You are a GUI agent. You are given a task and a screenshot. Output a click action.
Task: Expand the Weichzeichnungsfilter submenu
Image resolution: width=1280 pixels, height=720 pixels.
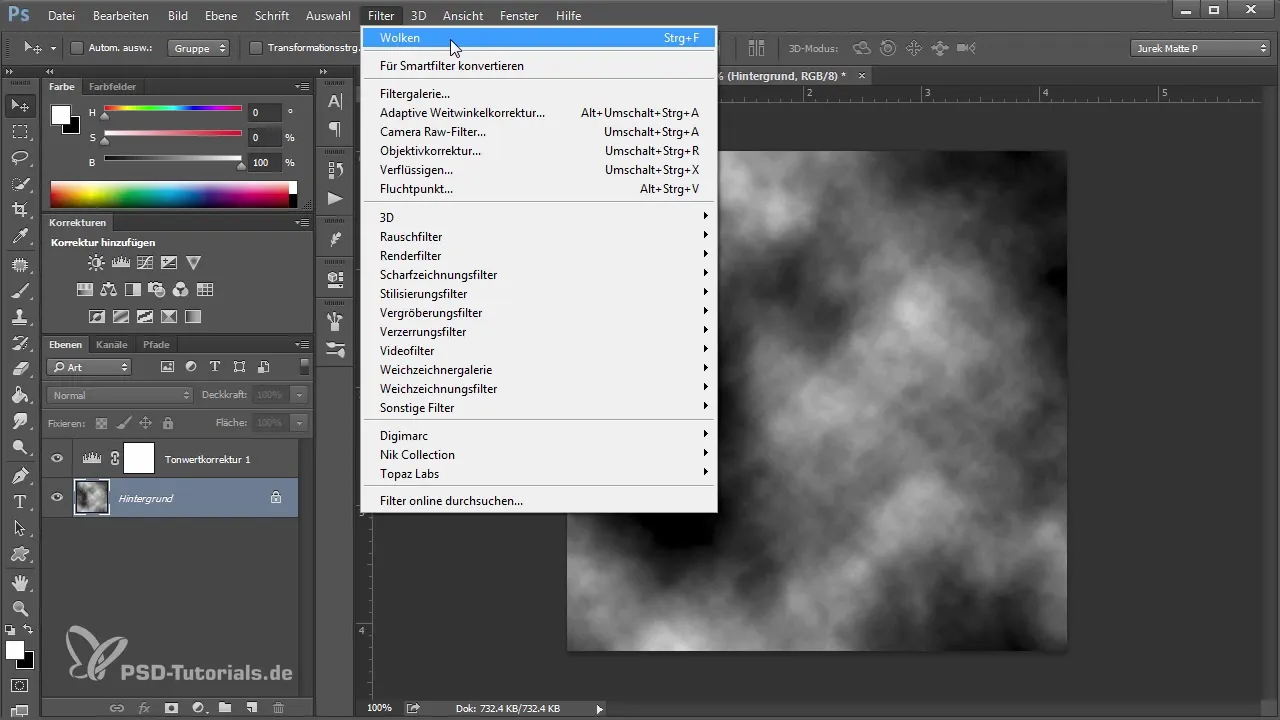coord(539,388)
